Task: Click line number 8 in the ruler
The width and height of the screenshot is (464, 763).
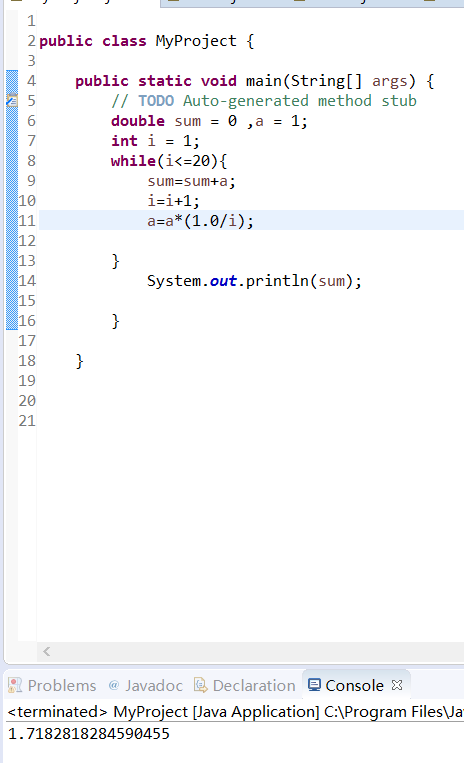Action: tap(31, 161)
